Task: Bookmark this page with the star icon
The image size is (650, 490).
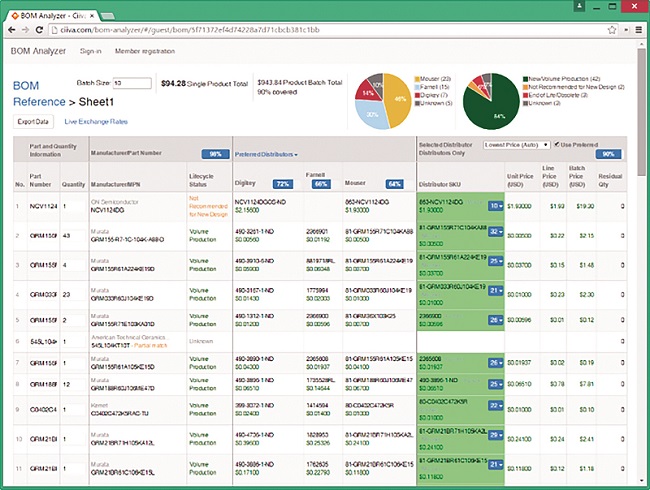Action: click(x=612, y=30)
